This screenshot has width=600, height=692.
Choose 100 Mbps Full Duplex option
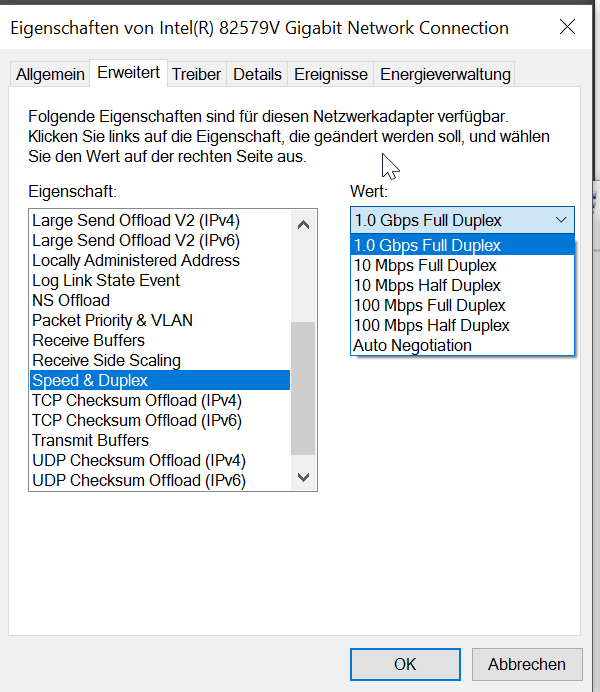462,305
